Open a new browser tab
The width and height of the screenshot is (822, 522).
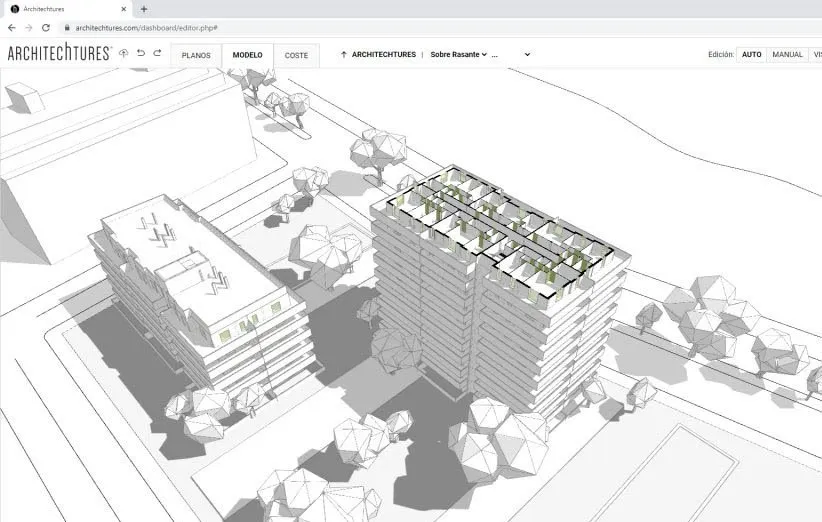click(144, 9)
